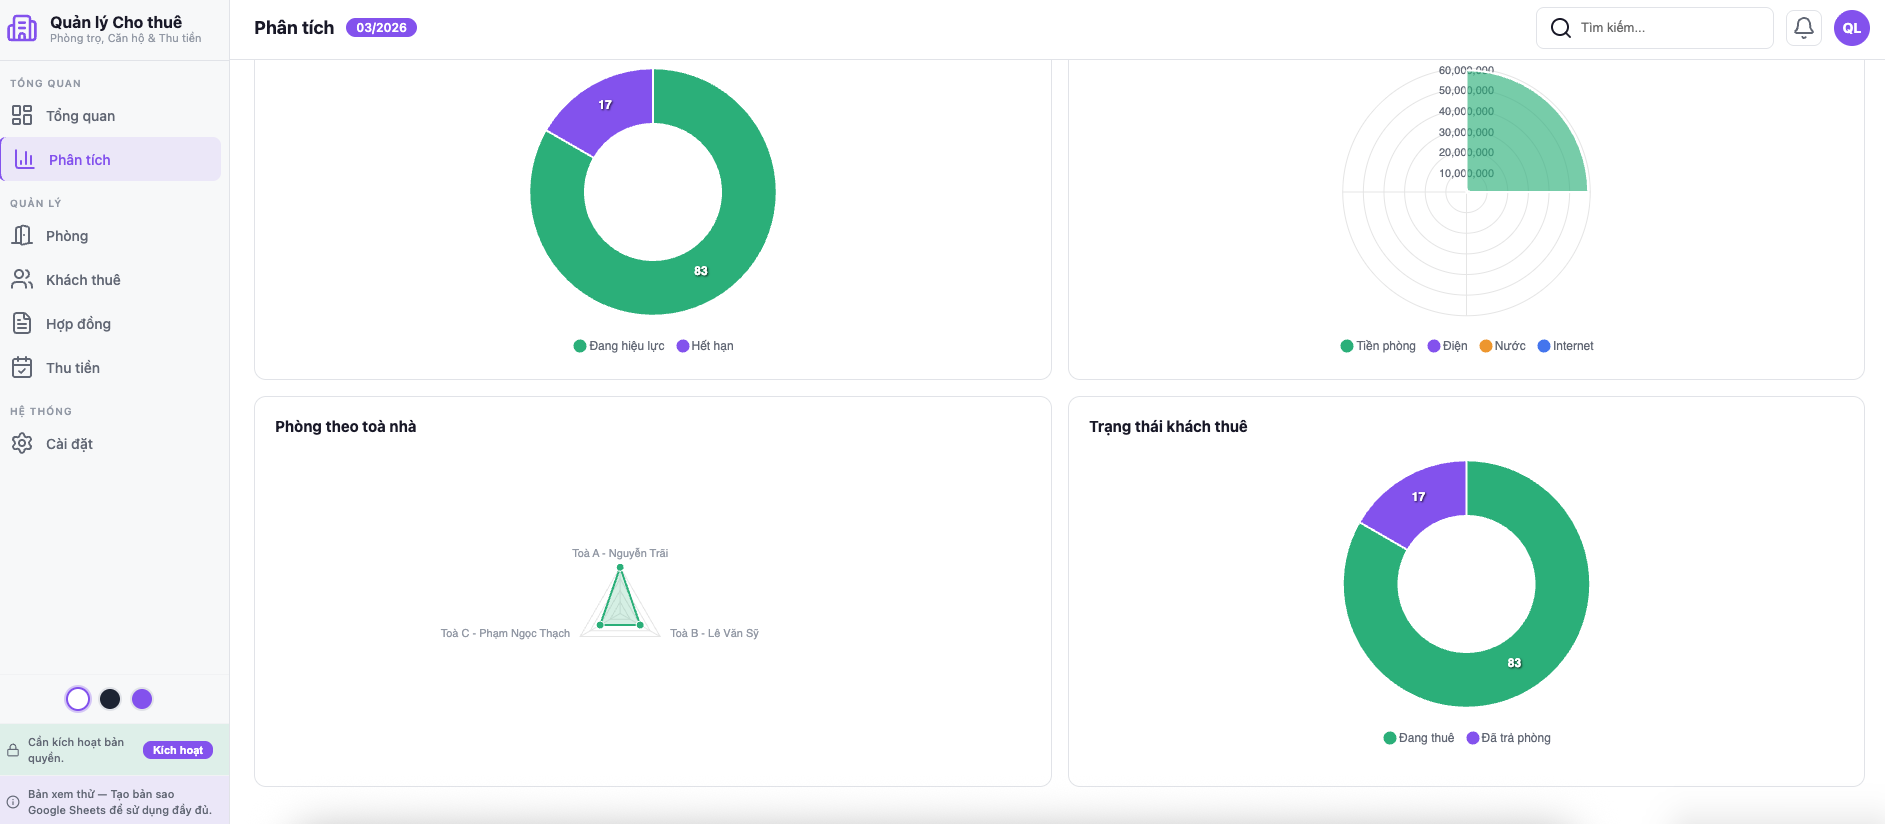Click the Tổng quan dashboard icon

22,115
